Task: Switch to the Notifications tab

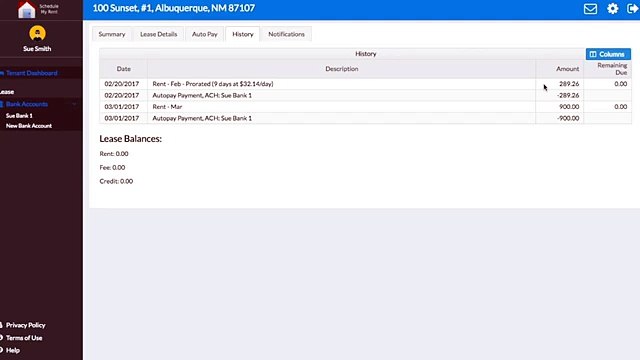Action: (286, 34)
